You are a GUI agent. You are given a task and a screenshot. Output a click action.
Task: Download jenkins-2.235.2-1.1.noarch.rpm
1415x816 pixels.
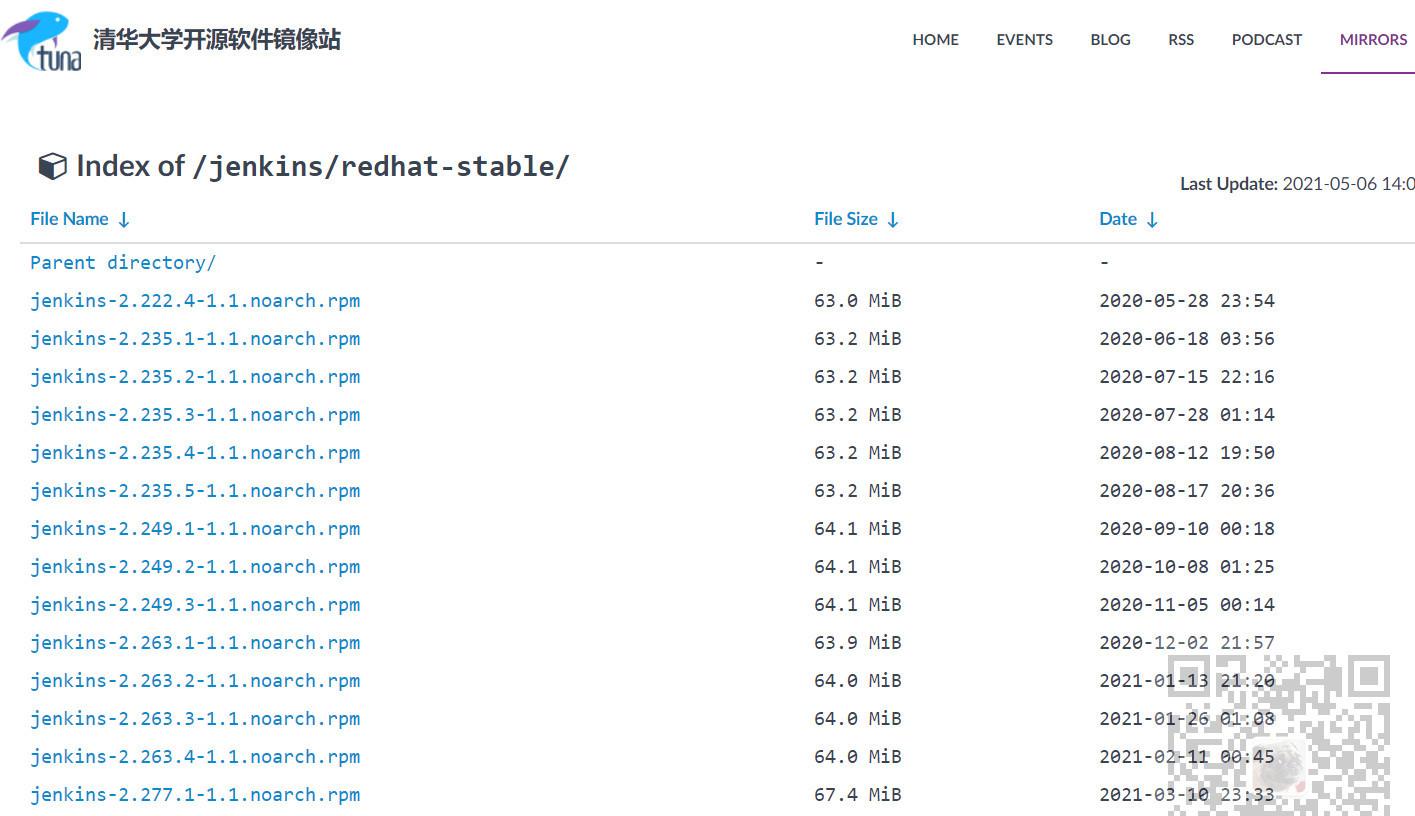point(195,376)
